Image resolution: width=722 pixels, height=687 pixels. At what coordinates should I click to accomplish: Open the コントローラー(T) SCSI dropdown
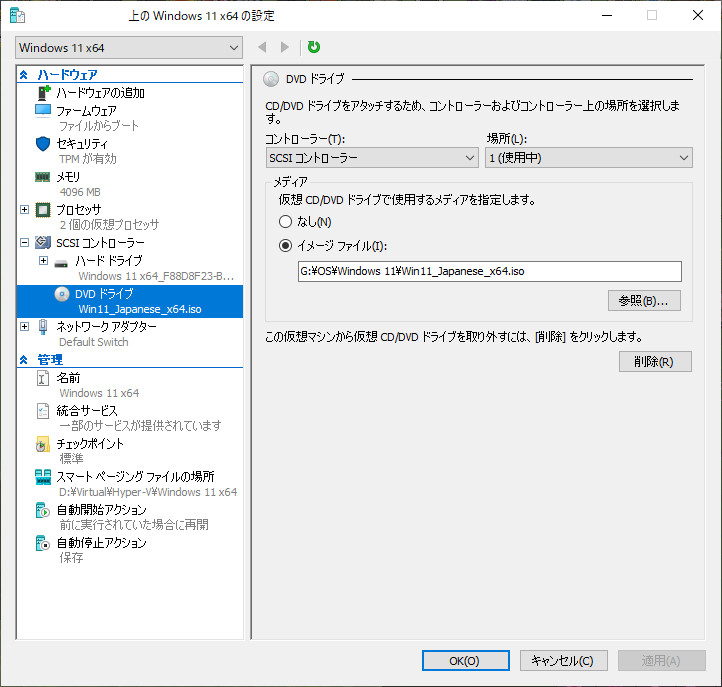point(372,158)
